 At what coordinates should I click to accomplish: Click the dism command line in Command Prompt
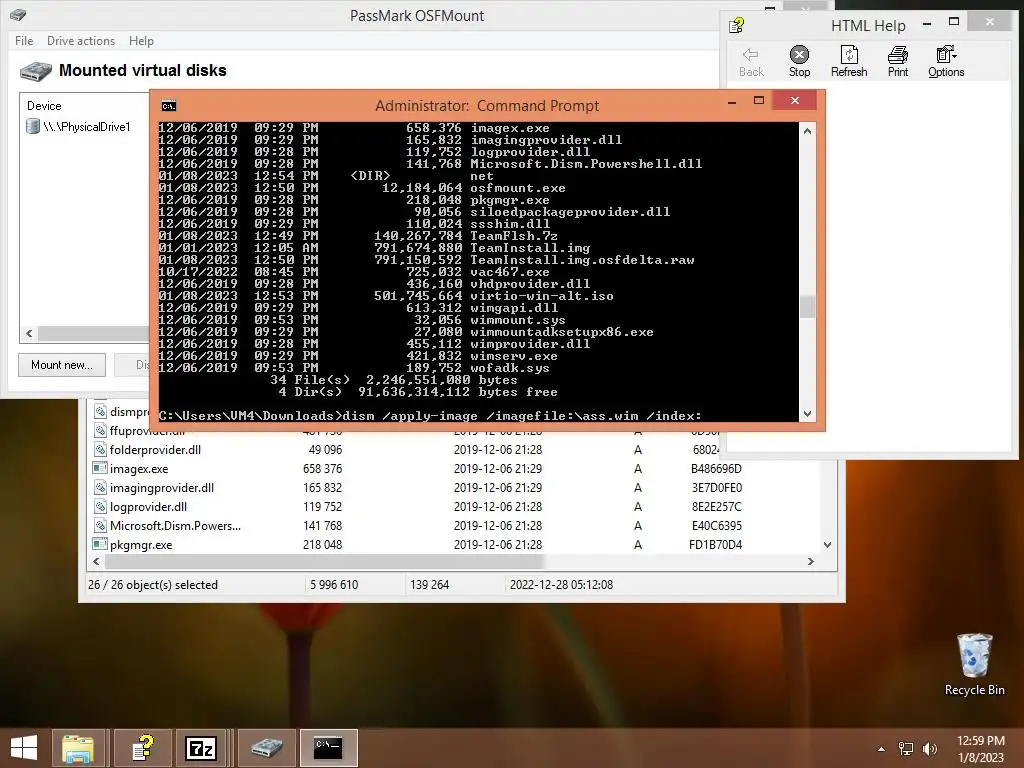430,415
